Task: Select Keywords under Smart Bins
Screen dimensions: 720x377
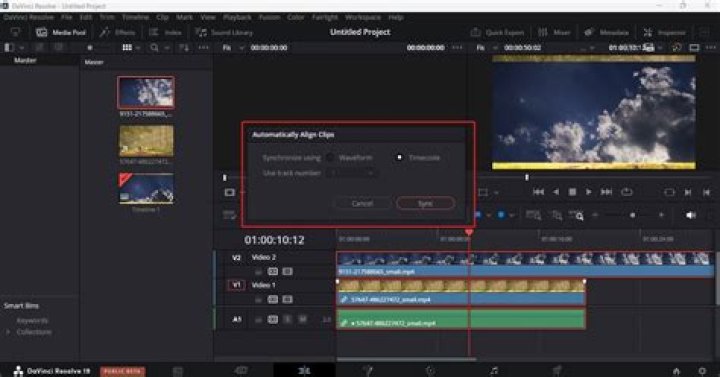Action: tap(32, 321)
